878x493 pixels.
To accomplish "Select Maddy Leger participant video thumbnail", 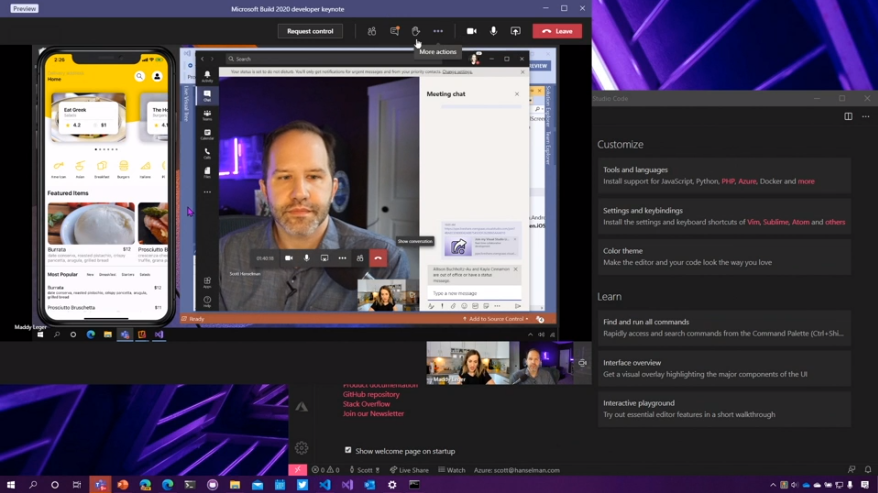I will point(468,363).
